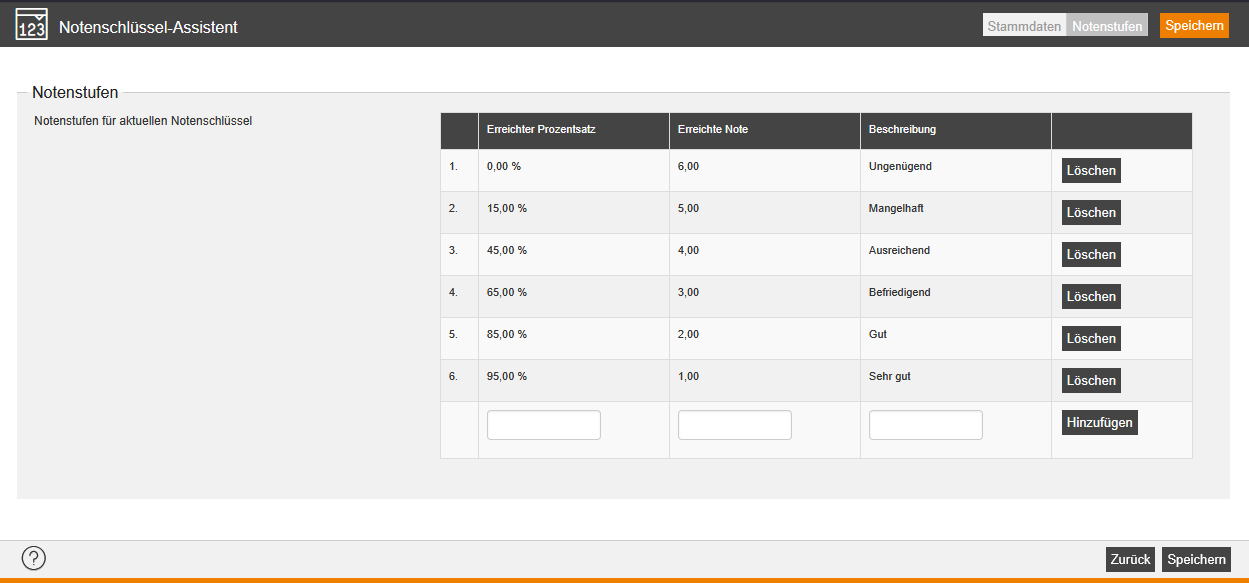The image size is (1249, 583).
Task: Click the Erreichter Prozentsatz column header
Action: (541, 130)
